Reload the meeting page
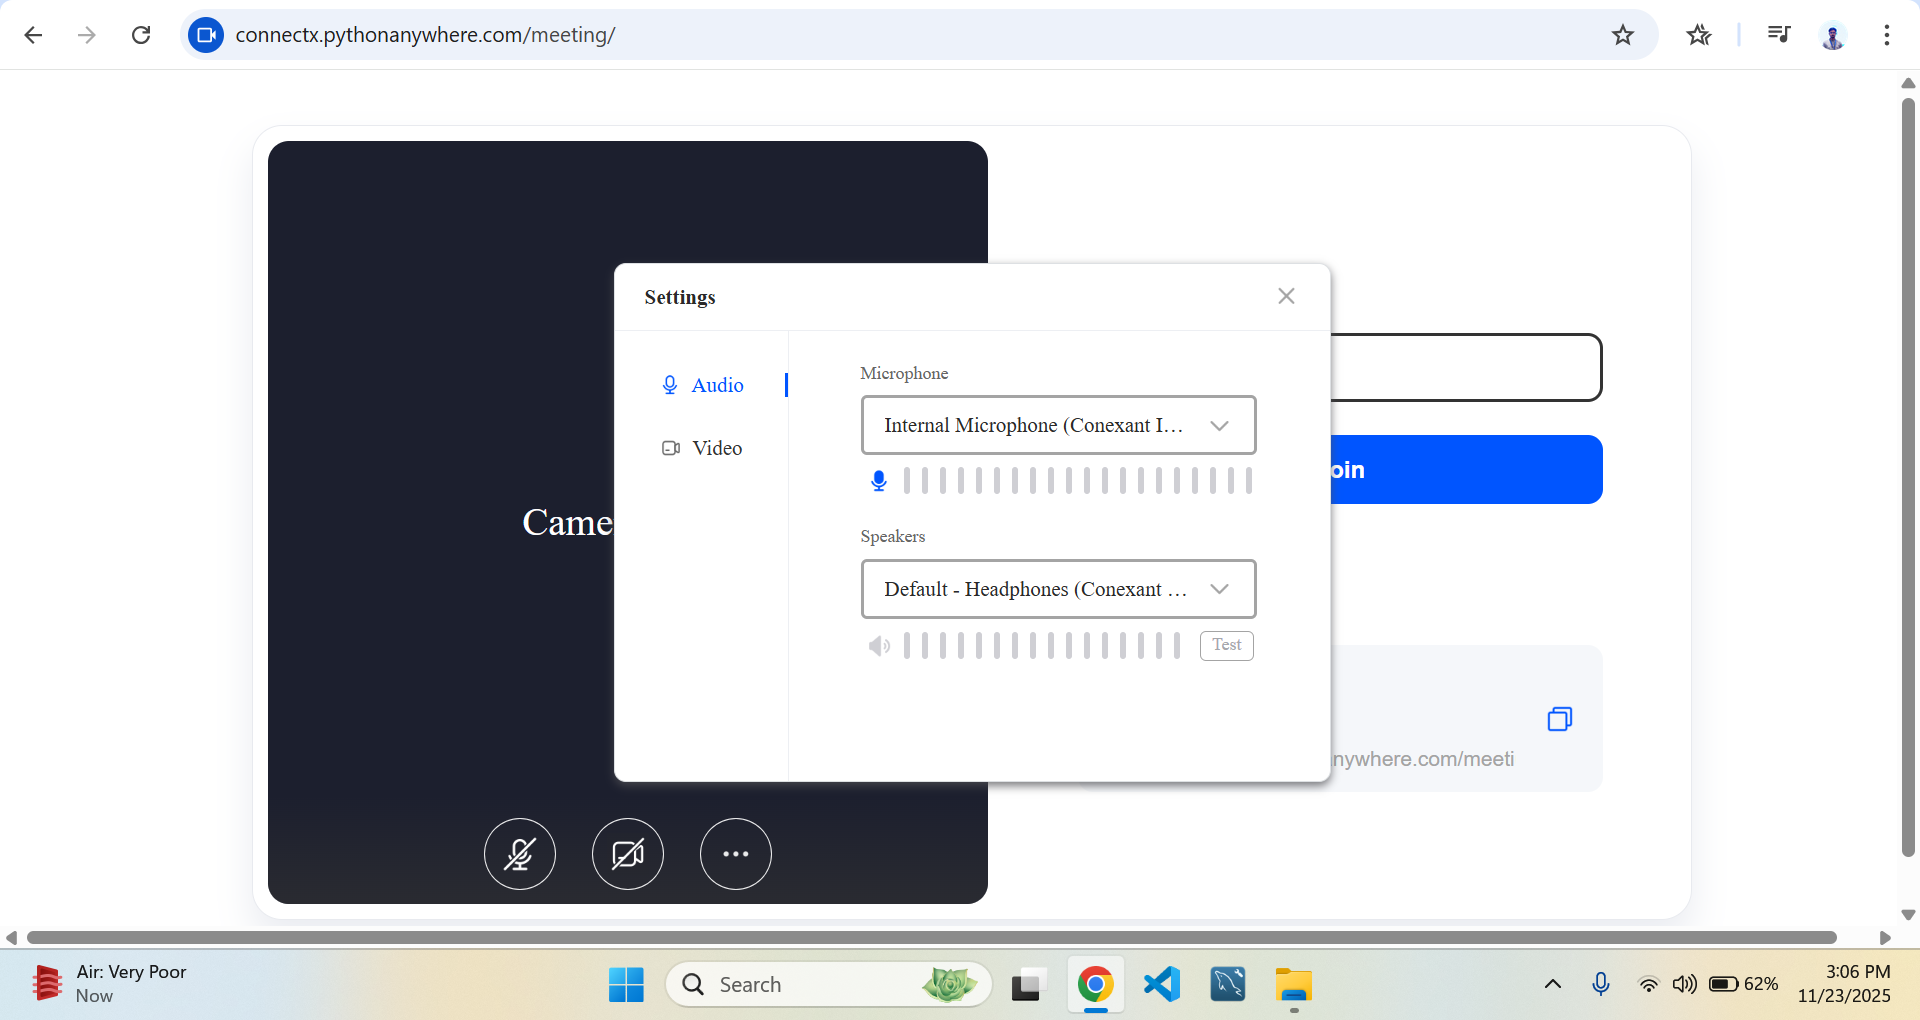 [x=141, y=35]
